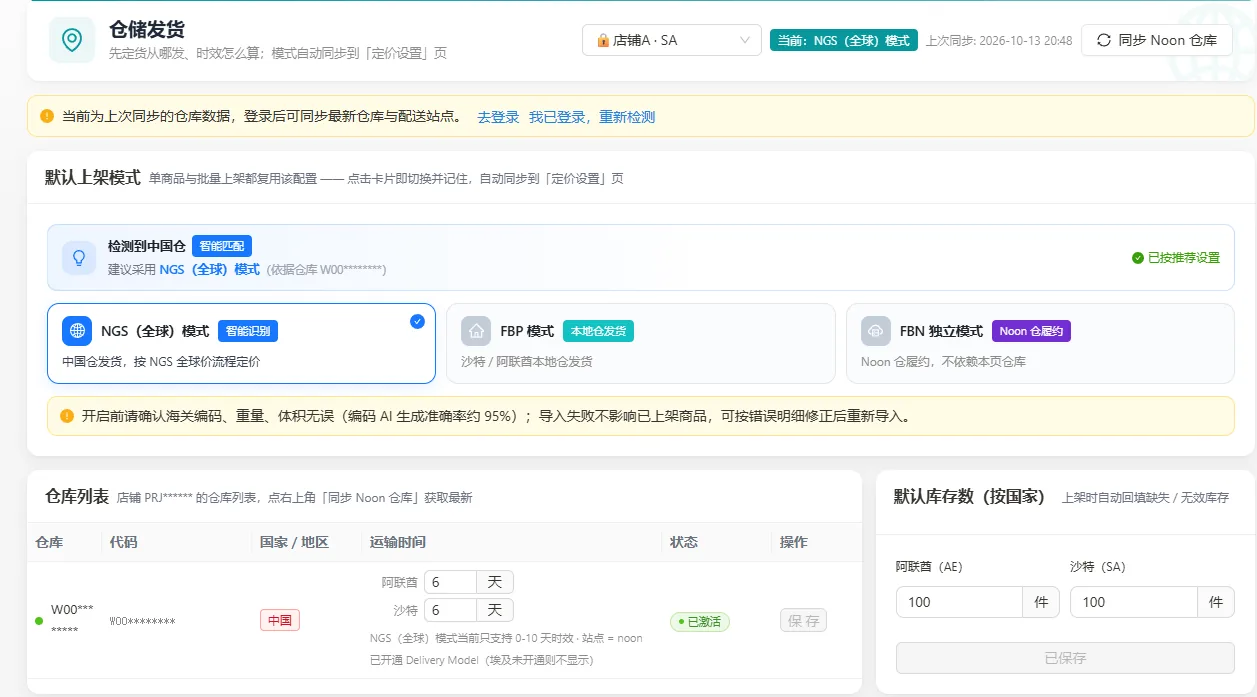Click the 操作 column header
Image resolution: width=1257 pixels, height=697 pixels.
(x=794, y=542)
